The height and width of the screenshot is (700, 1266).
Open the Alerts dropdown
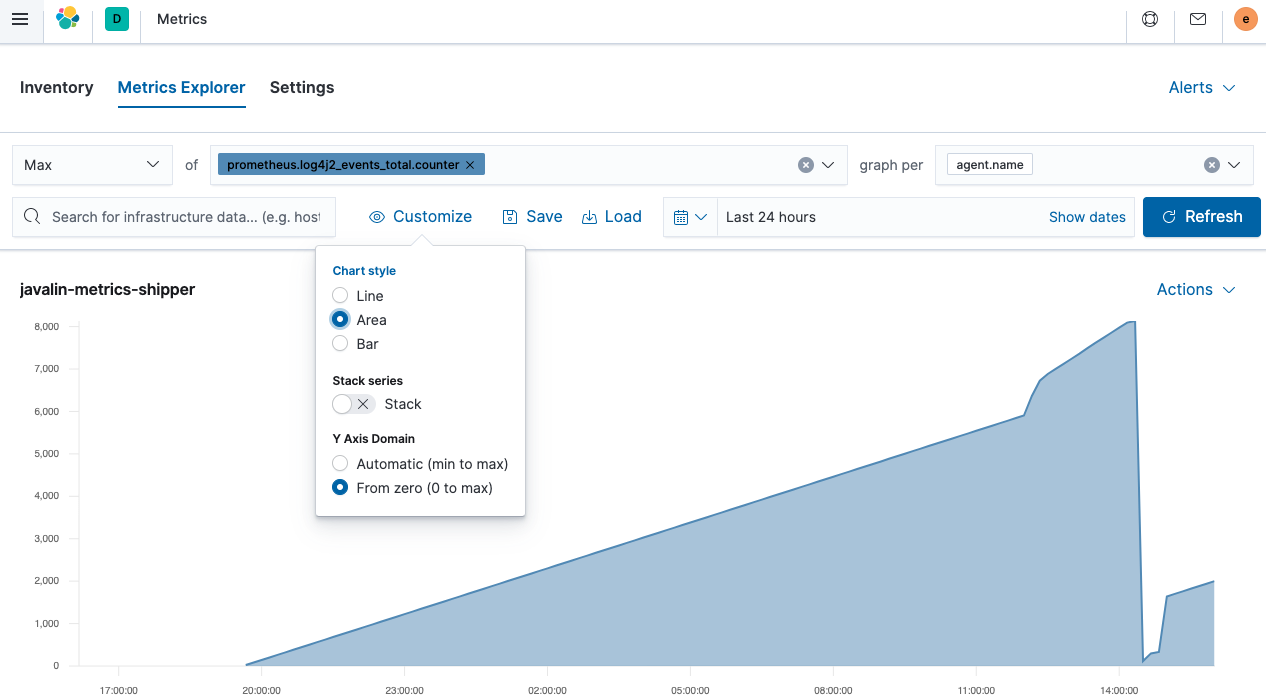[x=1201, y=87]
